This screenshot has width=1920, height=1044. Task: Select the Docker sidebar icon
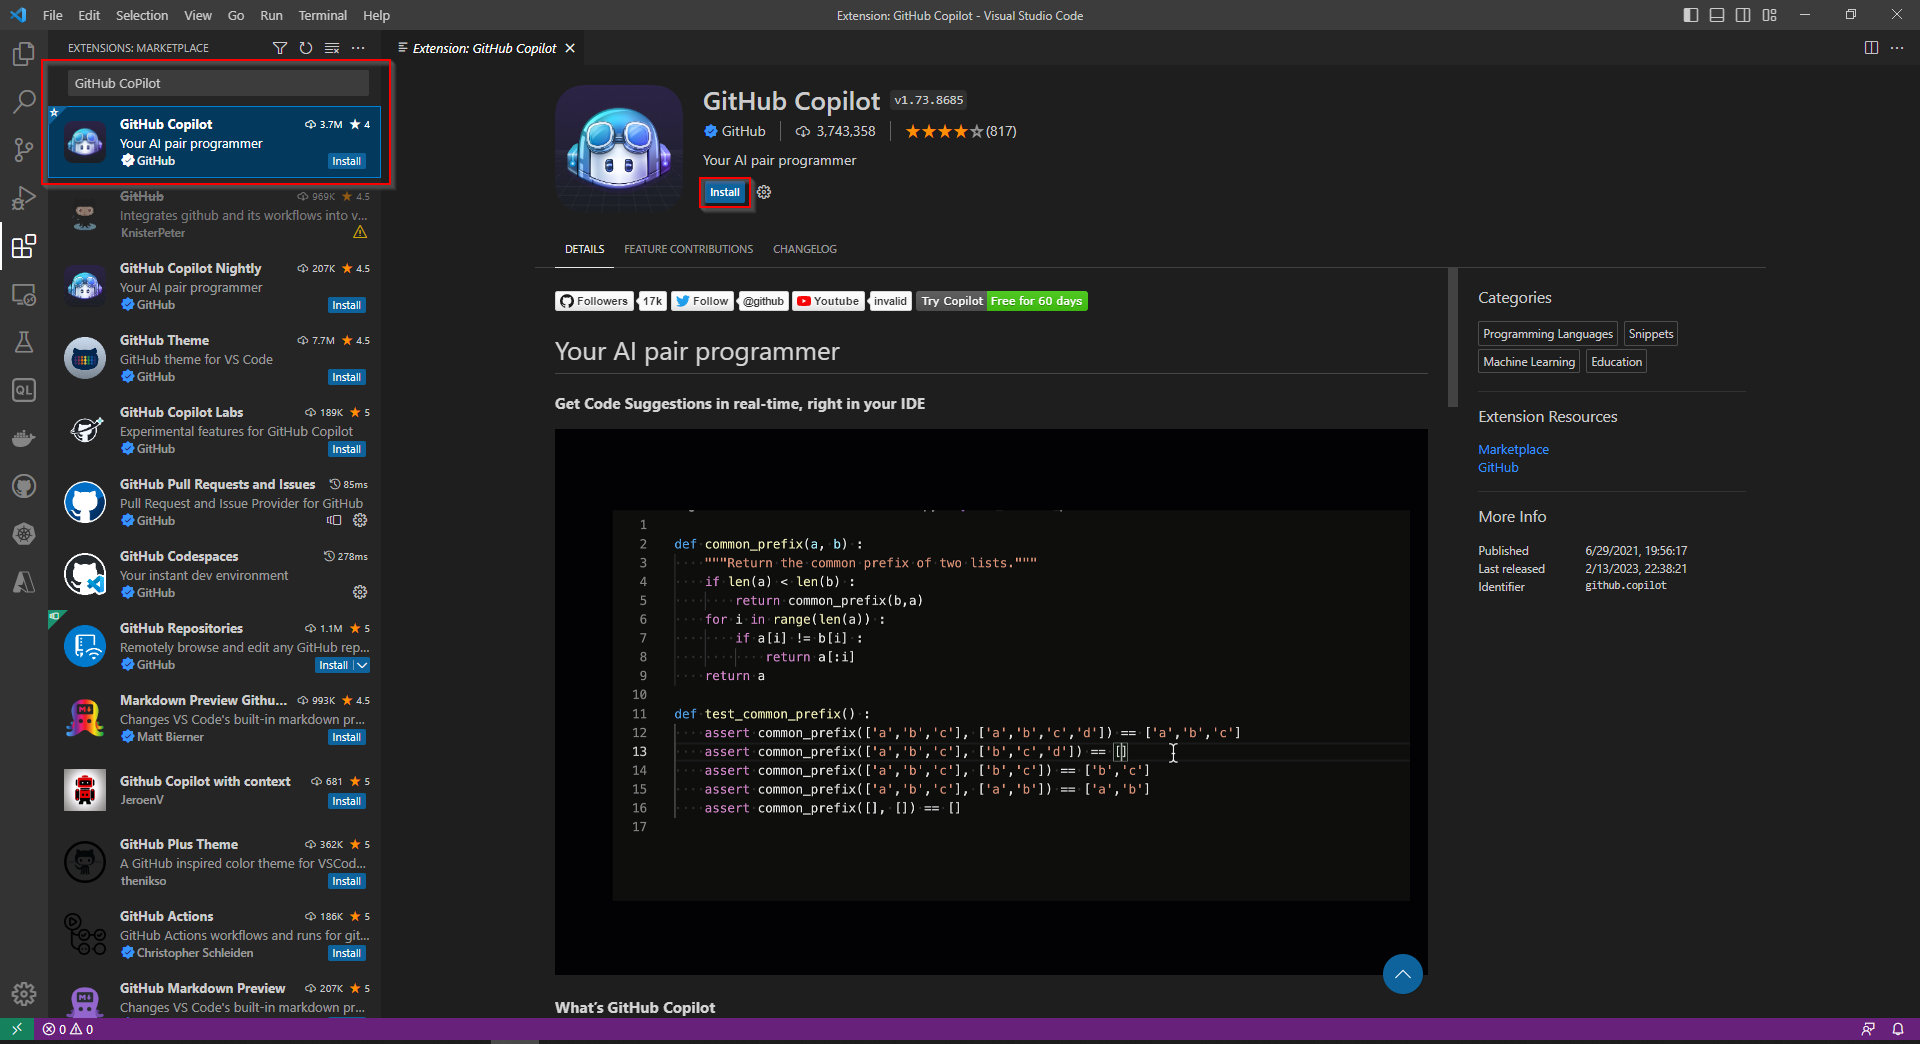(x=23, y=438)
